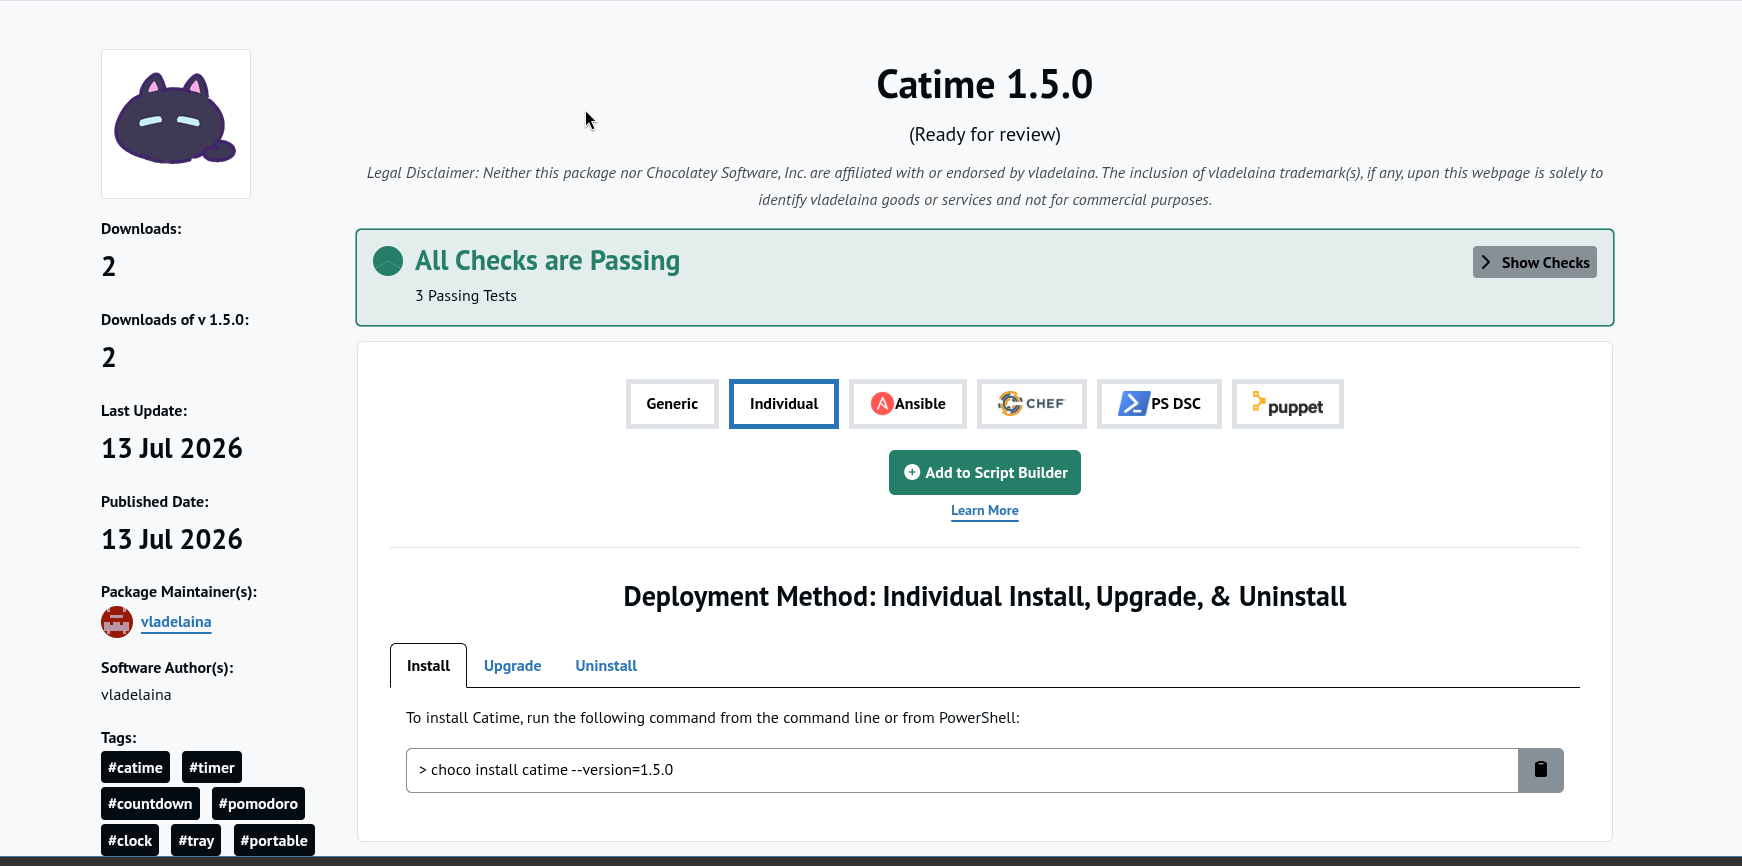Click the Published Date value 13 Jul 2026

pyautogui.click(x=172, y=539)
